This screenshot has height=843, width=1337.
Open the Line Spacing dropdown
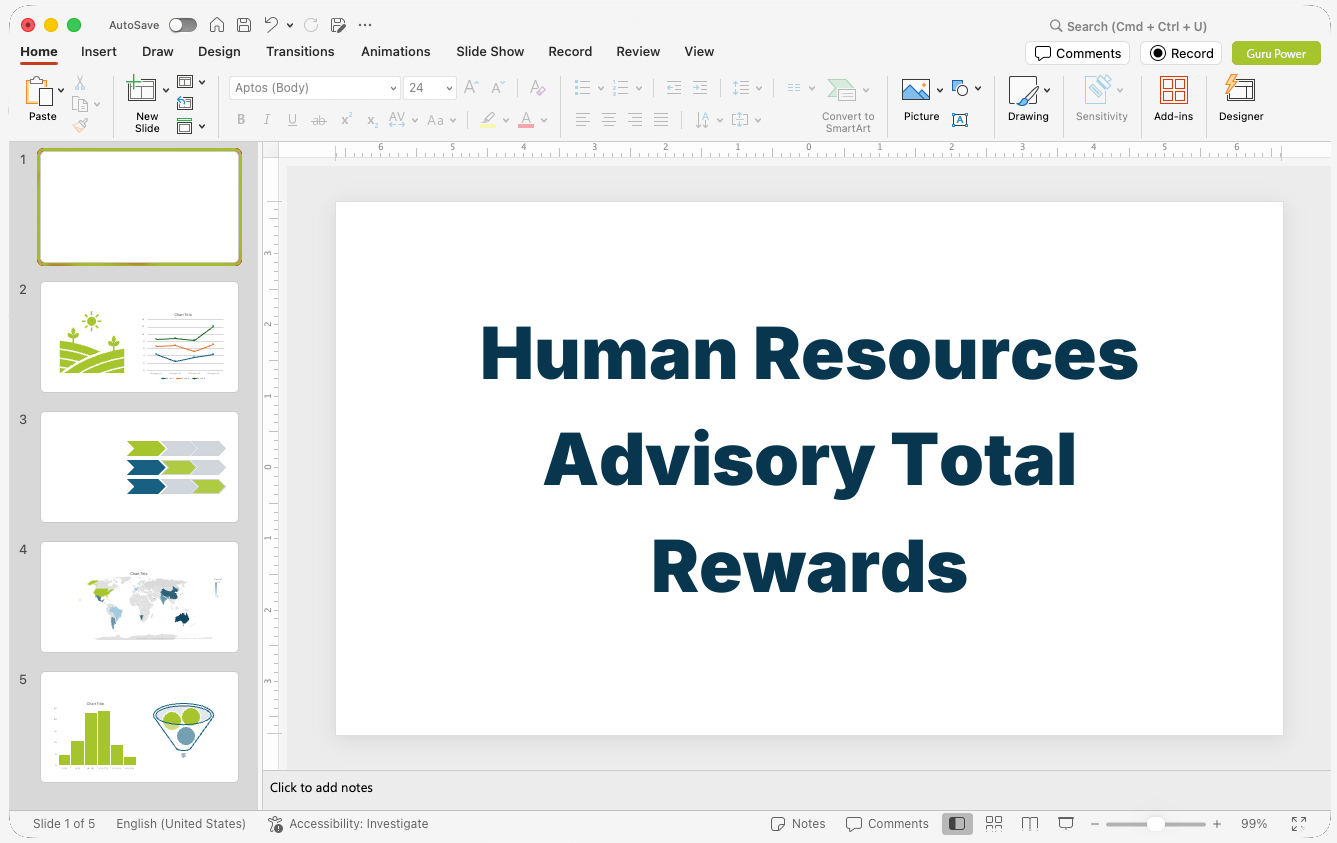746,88
